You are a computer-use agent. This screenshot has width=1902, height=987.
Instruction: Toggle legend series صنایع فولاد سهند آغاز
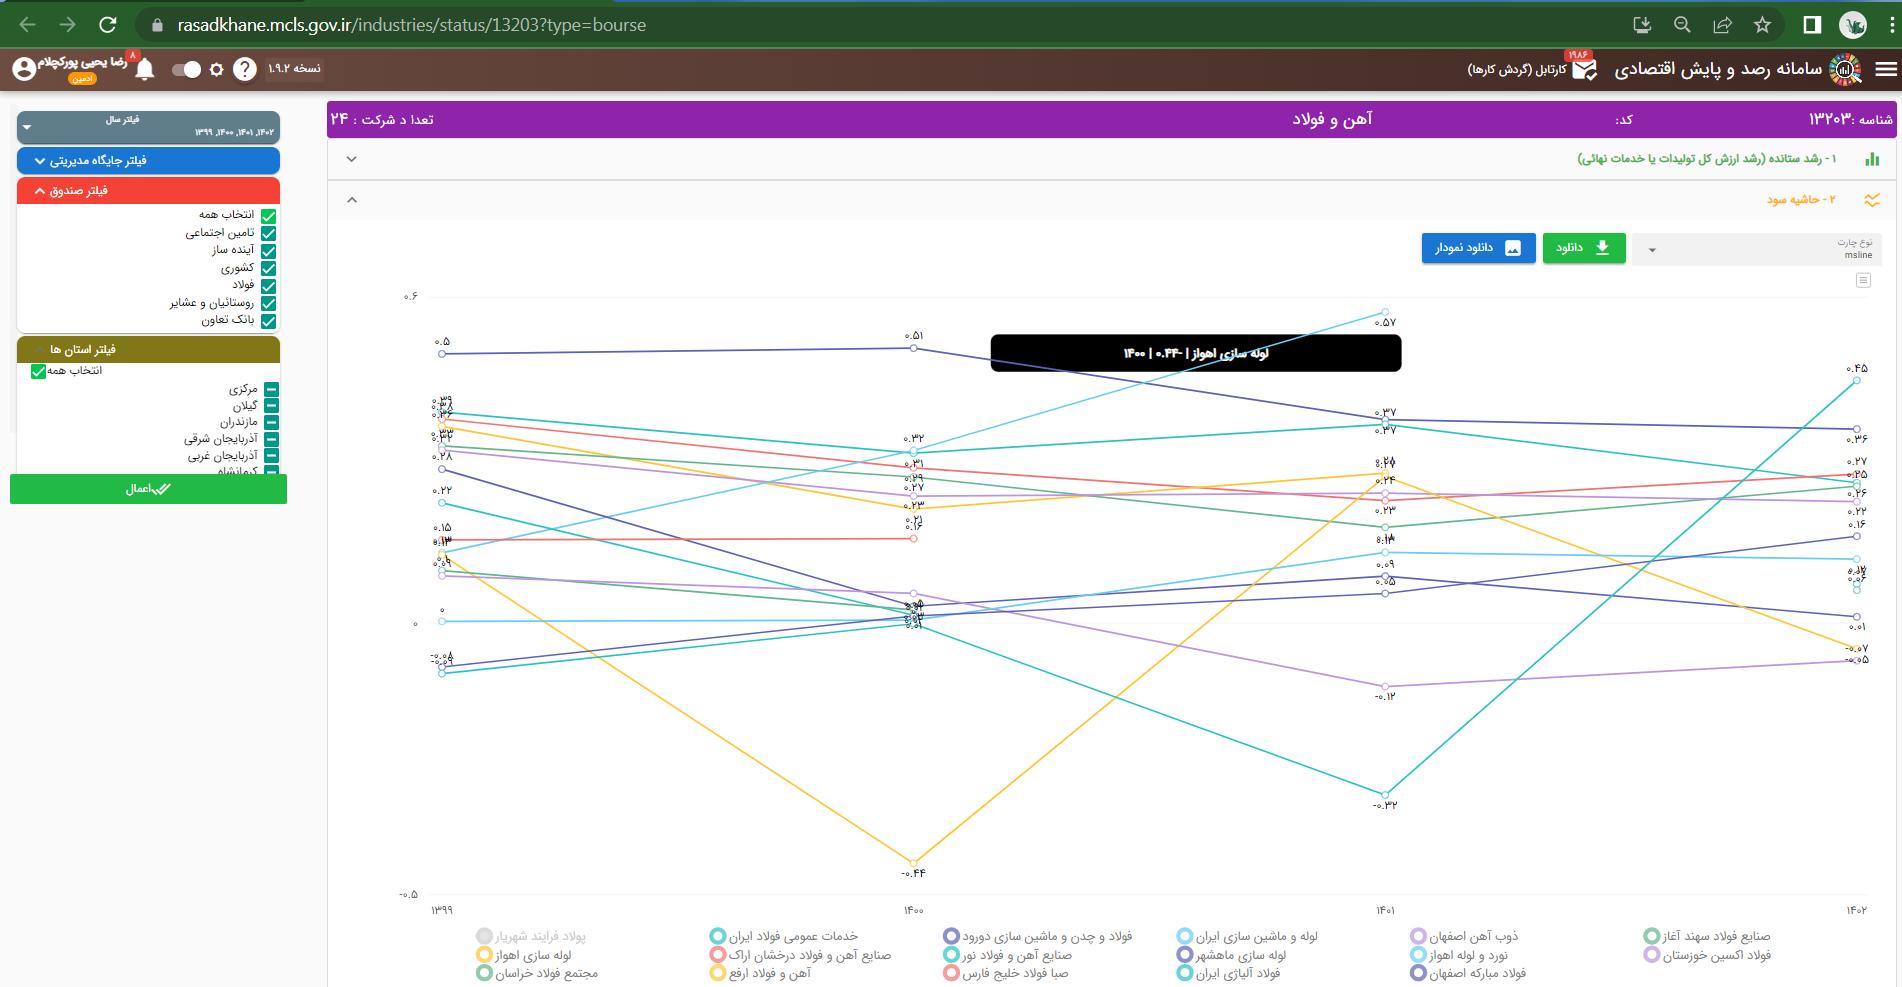(x=1708, y=936)
